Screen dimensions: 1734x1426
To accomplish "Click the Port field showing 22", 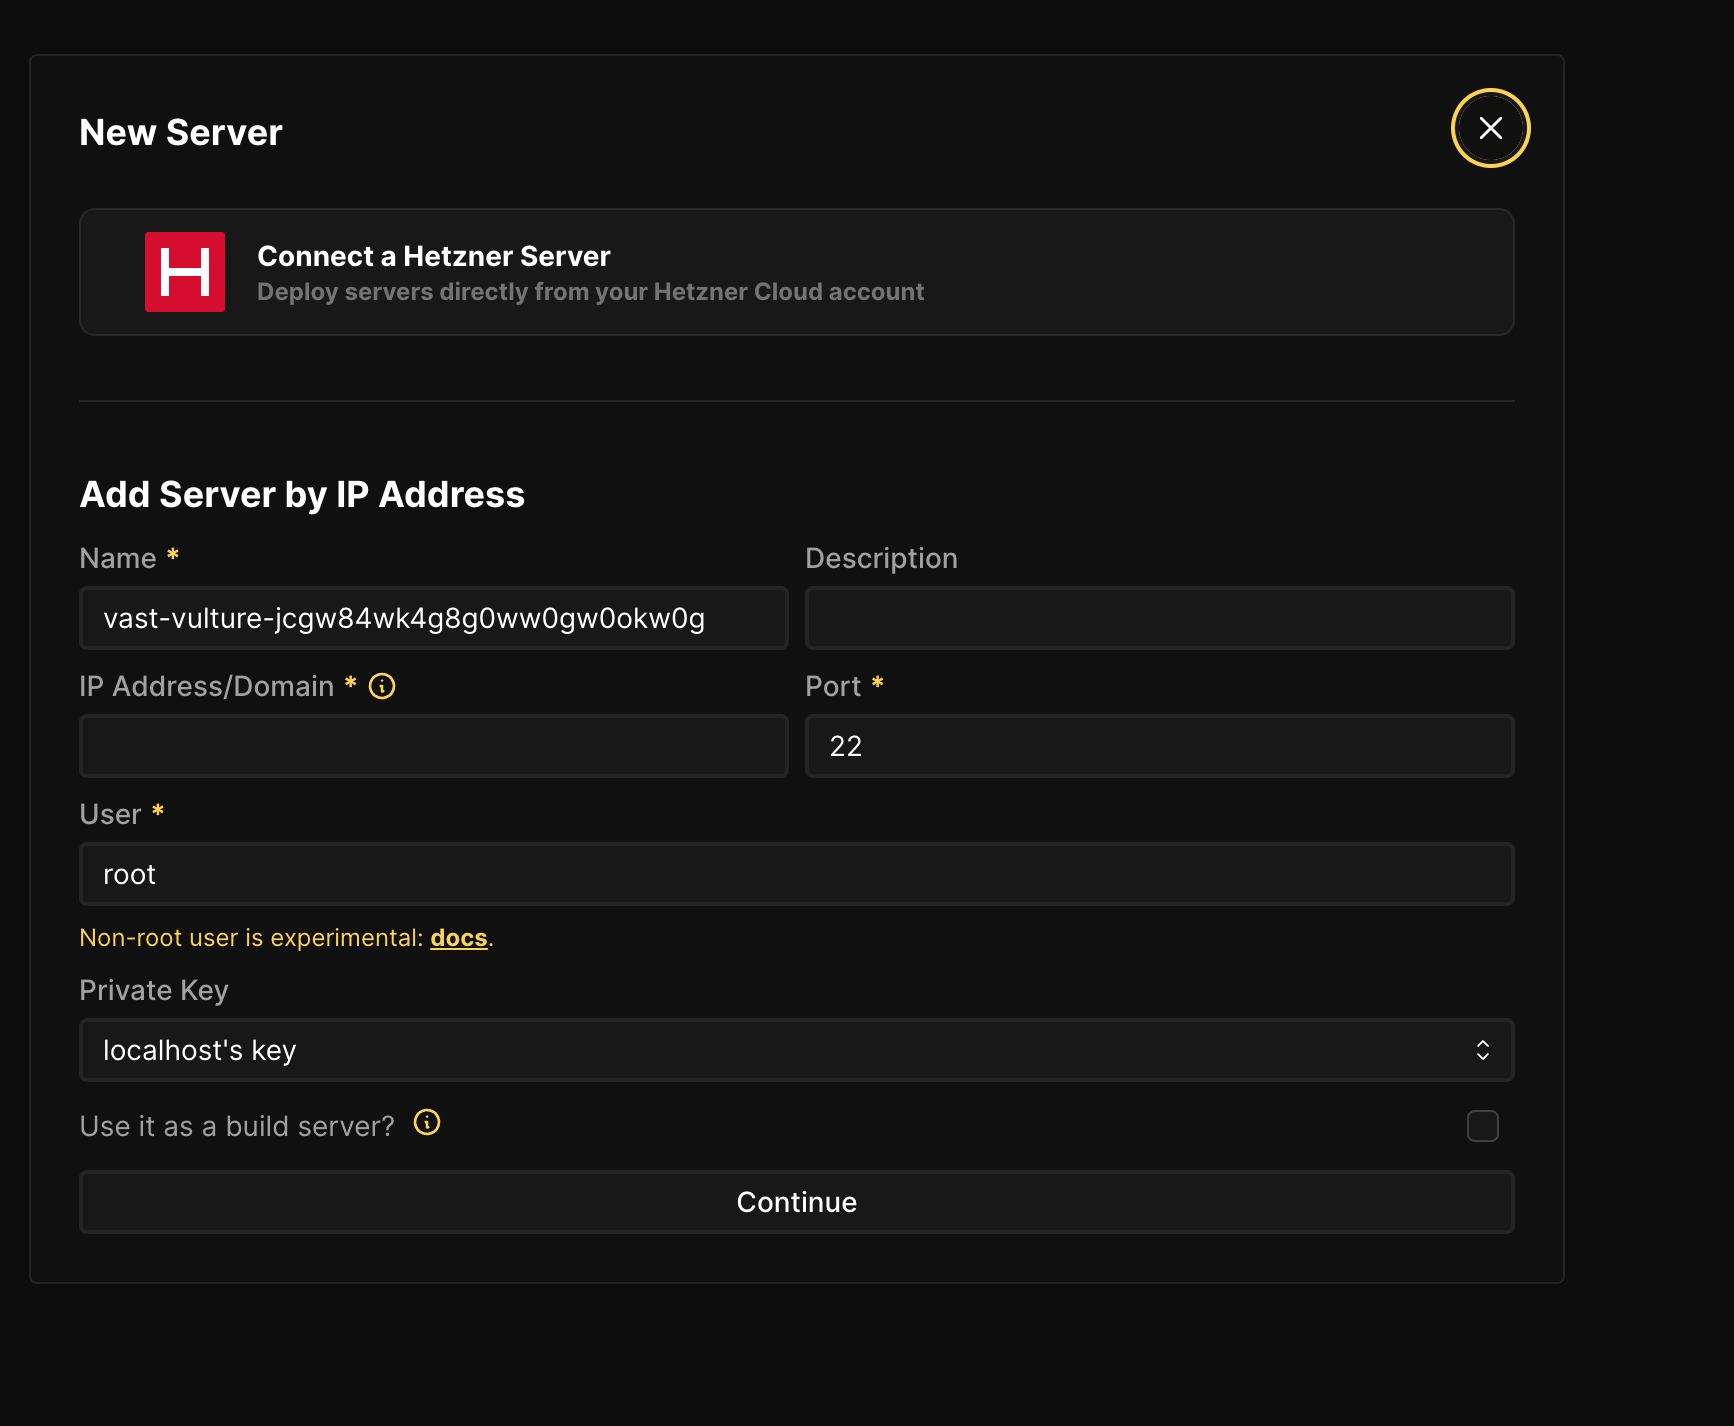I will (1159, 746).
